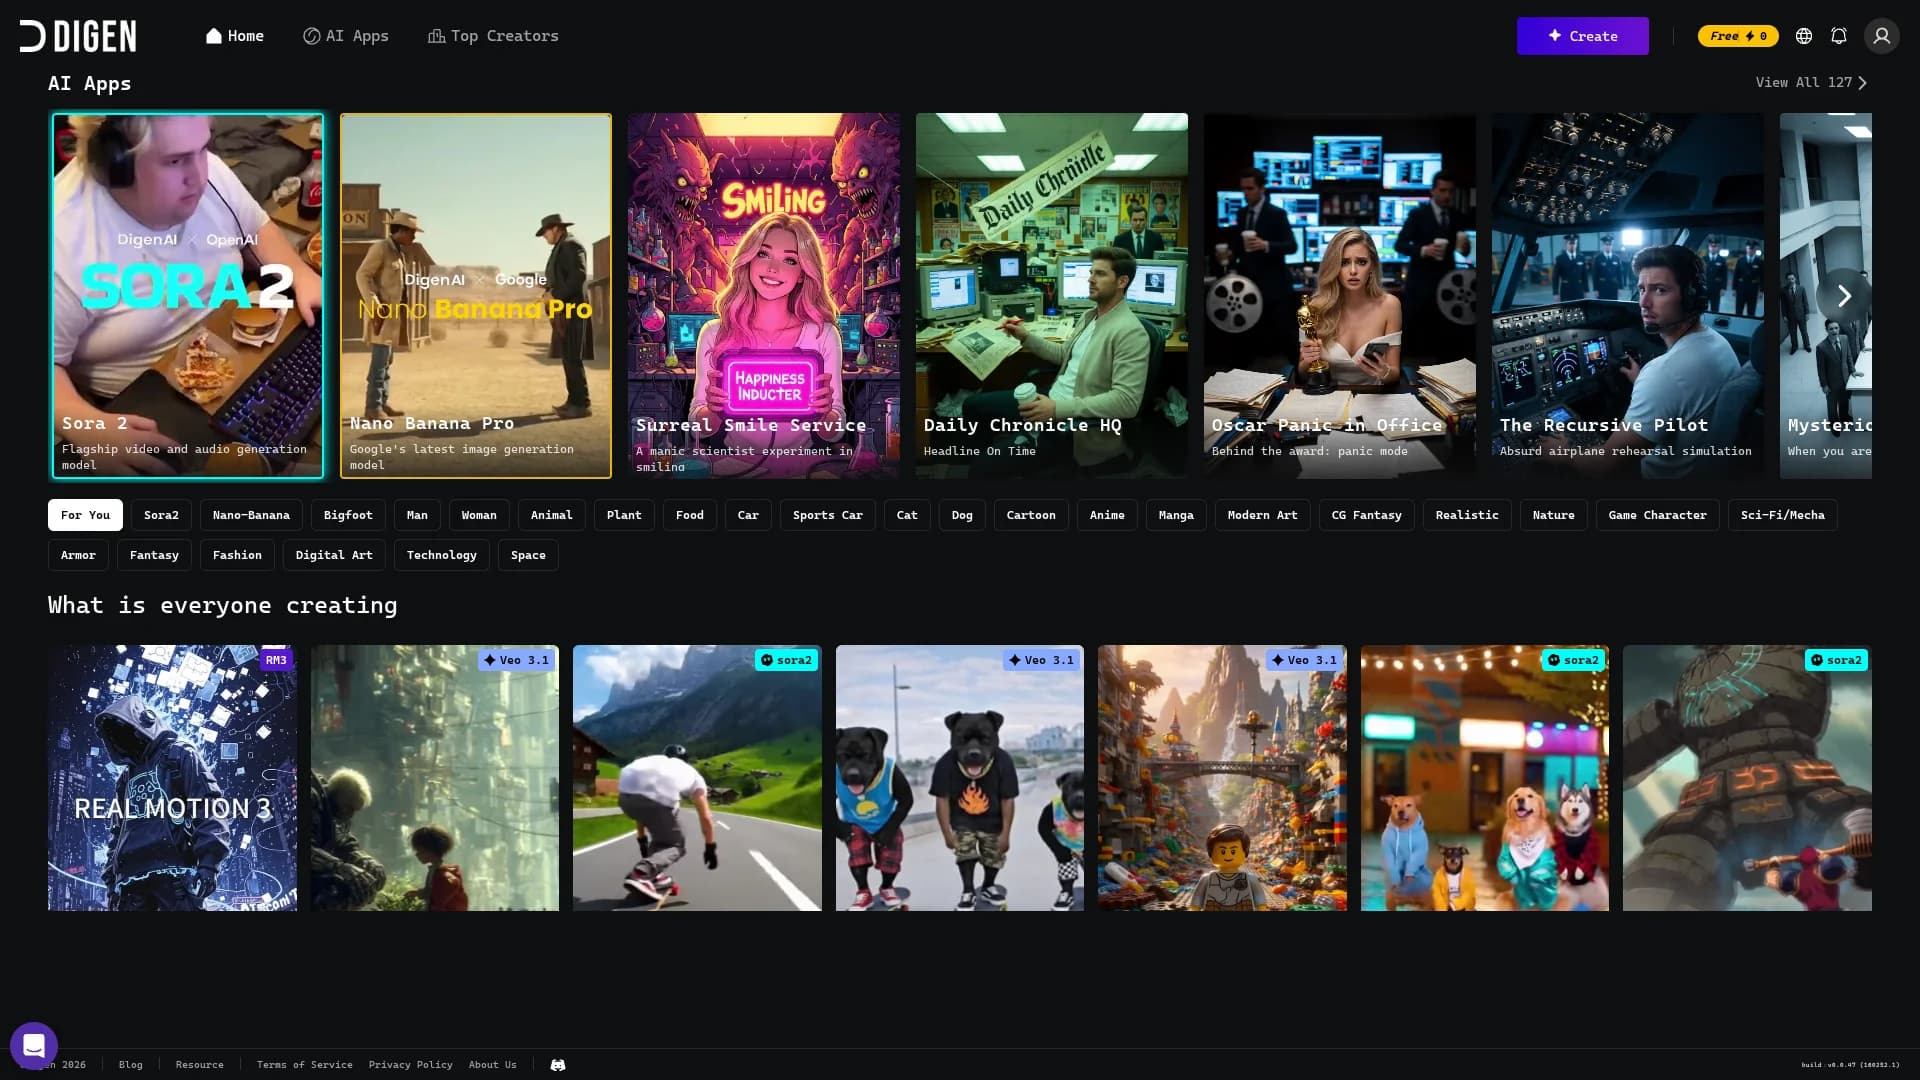Filter by the Armor tag
The height and width of the screenshot is (1080, 1920).
pos(78,555)
